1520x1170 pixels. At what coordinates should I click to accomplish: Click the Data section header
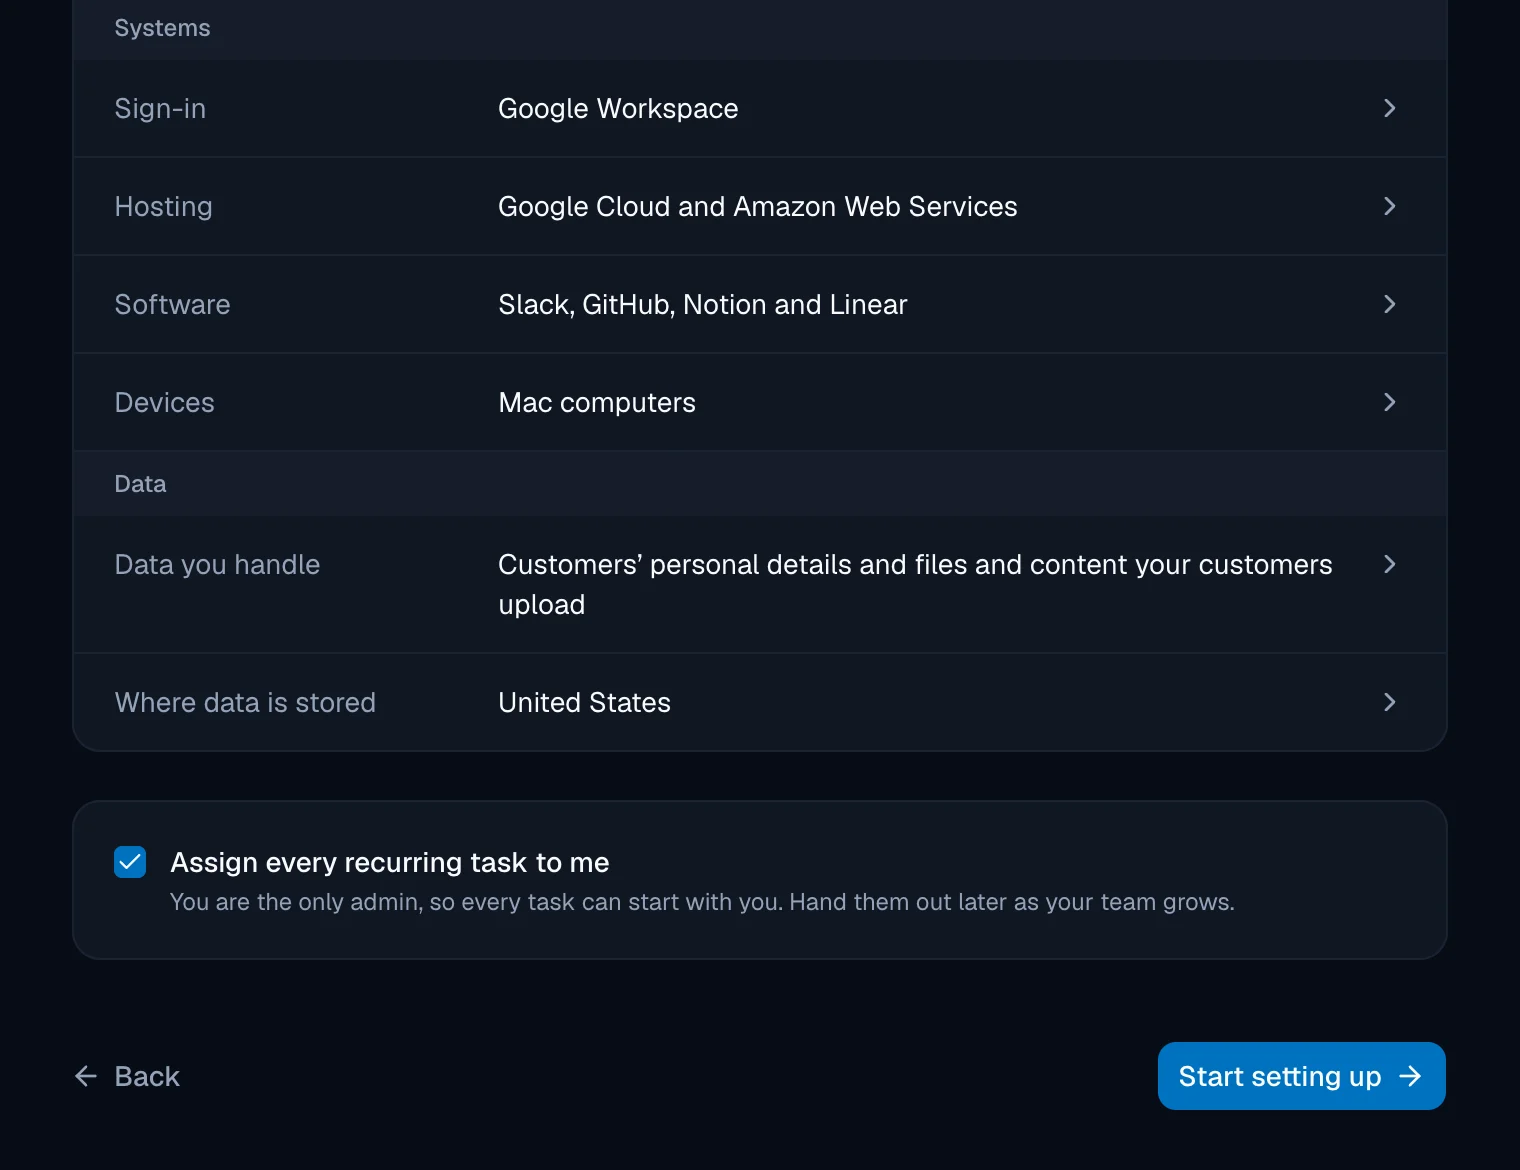pos(140,484)
